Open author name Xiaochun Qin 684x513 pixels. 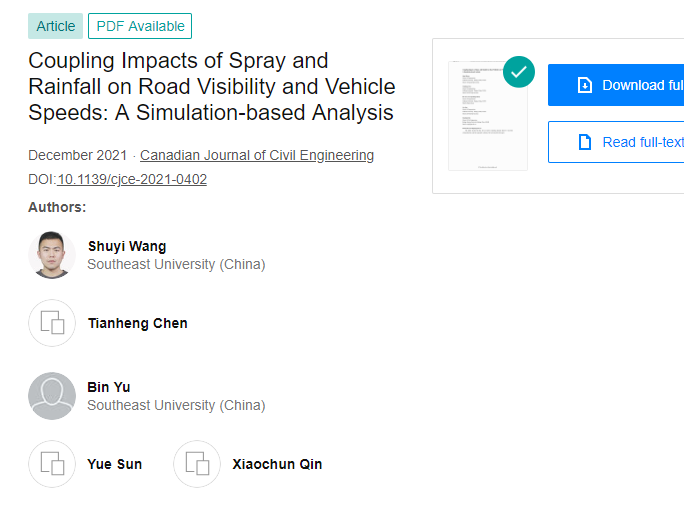277,464
